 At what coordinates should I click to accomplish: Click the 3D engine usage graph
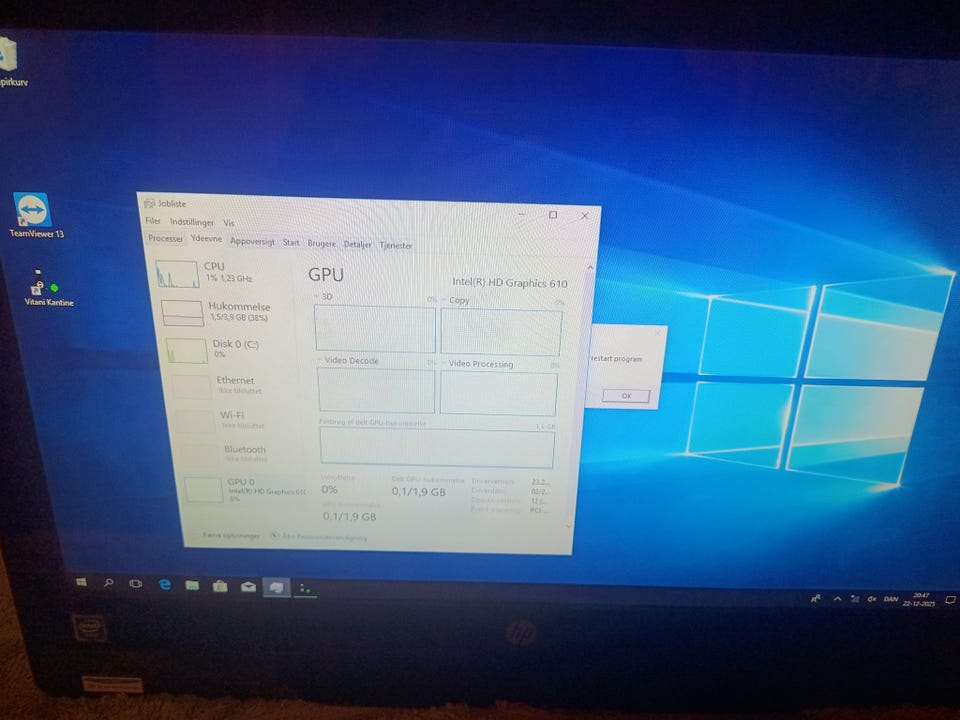375,329
